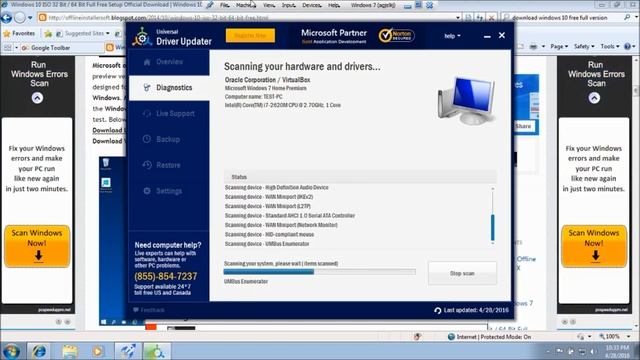
Task: Open Windows Media Player from taskbar
Action: [98, 351]
